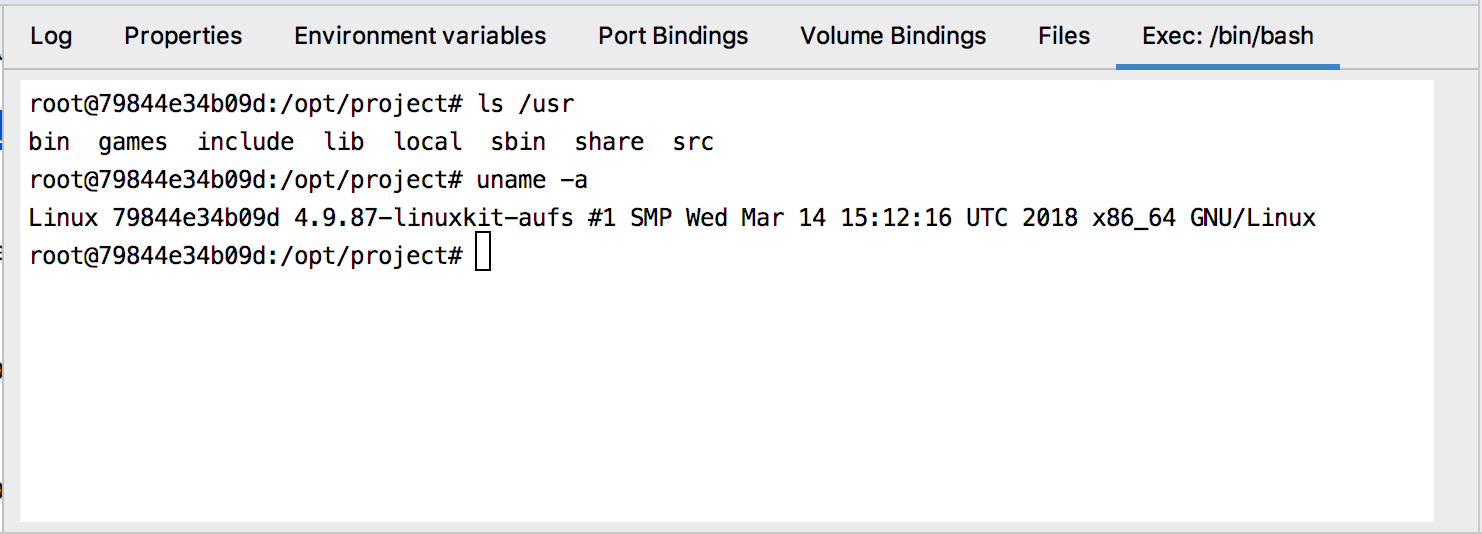Click 'bin' in the ls output
This screenshot has height=534, width=1482.
click(49, 142)
